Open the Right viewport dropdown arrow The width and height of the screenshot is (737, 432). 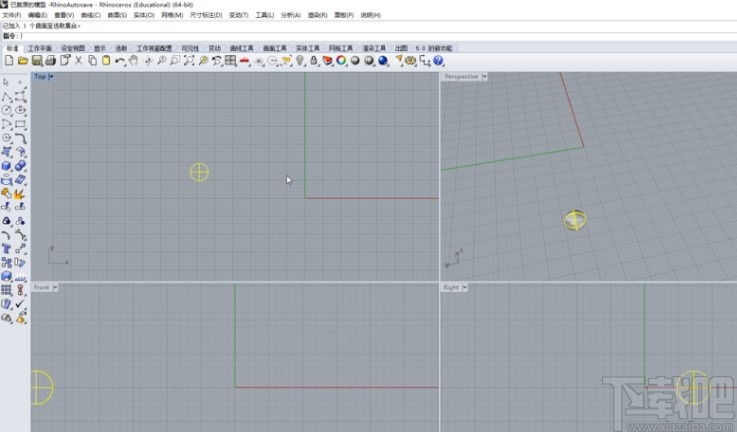click(x=465, y=287)
